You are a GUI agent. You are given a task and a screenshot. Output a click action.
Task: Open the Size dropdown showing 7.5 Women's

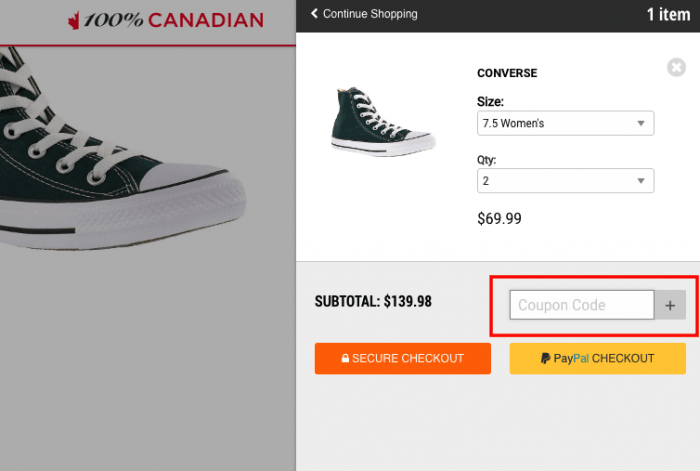565,124
